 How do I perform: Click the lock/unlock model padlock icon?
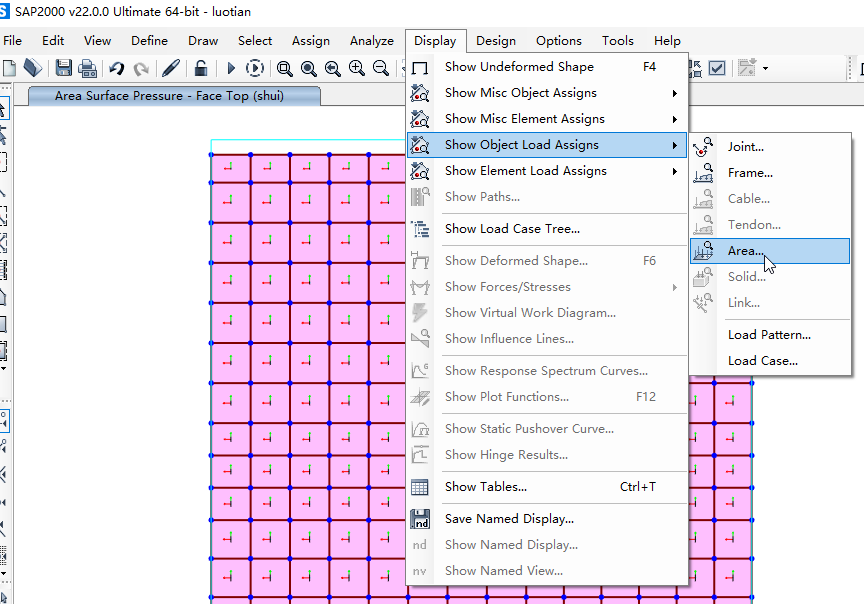[201, 68]
